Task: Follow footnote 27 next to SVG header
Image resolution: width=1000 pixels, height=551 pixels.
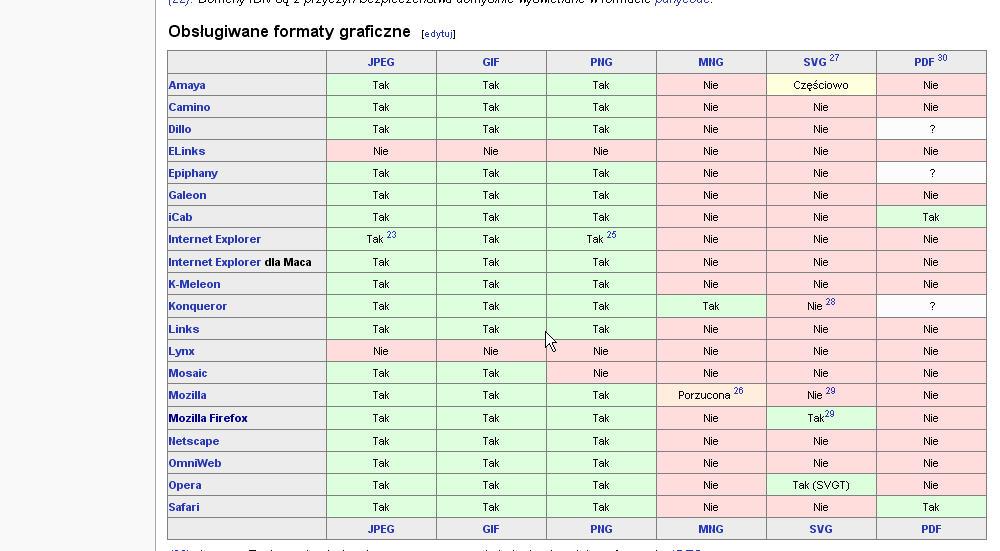Action: click(834, 57)
